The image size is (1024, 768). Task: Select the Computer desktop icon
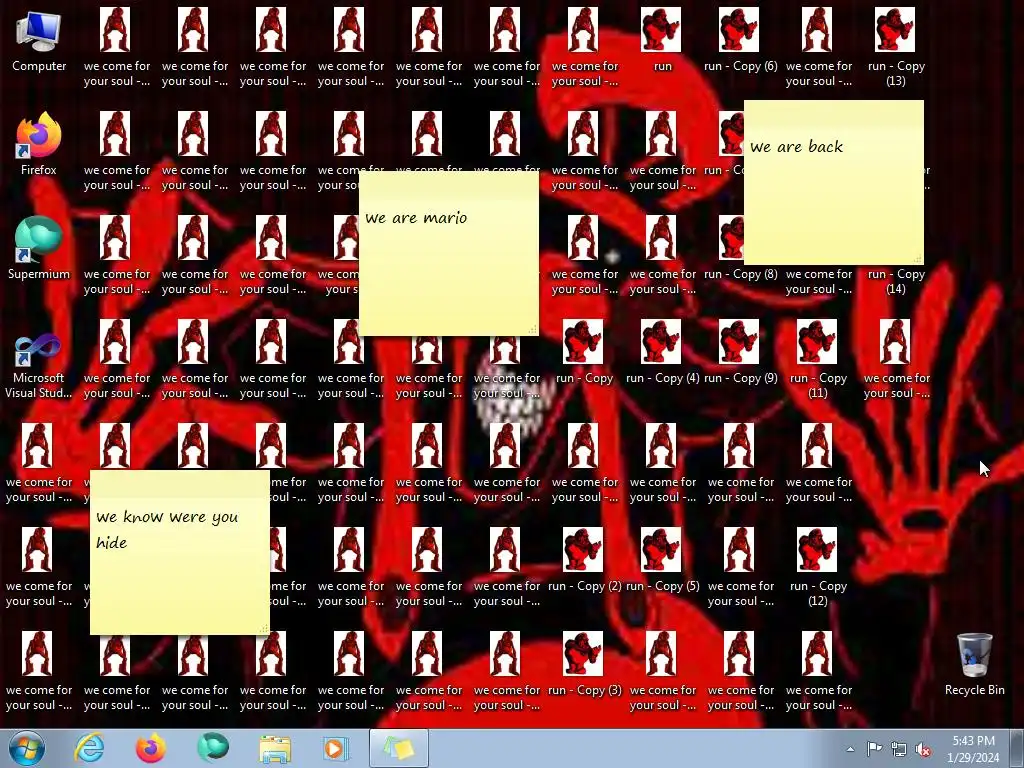click(39, 40)
